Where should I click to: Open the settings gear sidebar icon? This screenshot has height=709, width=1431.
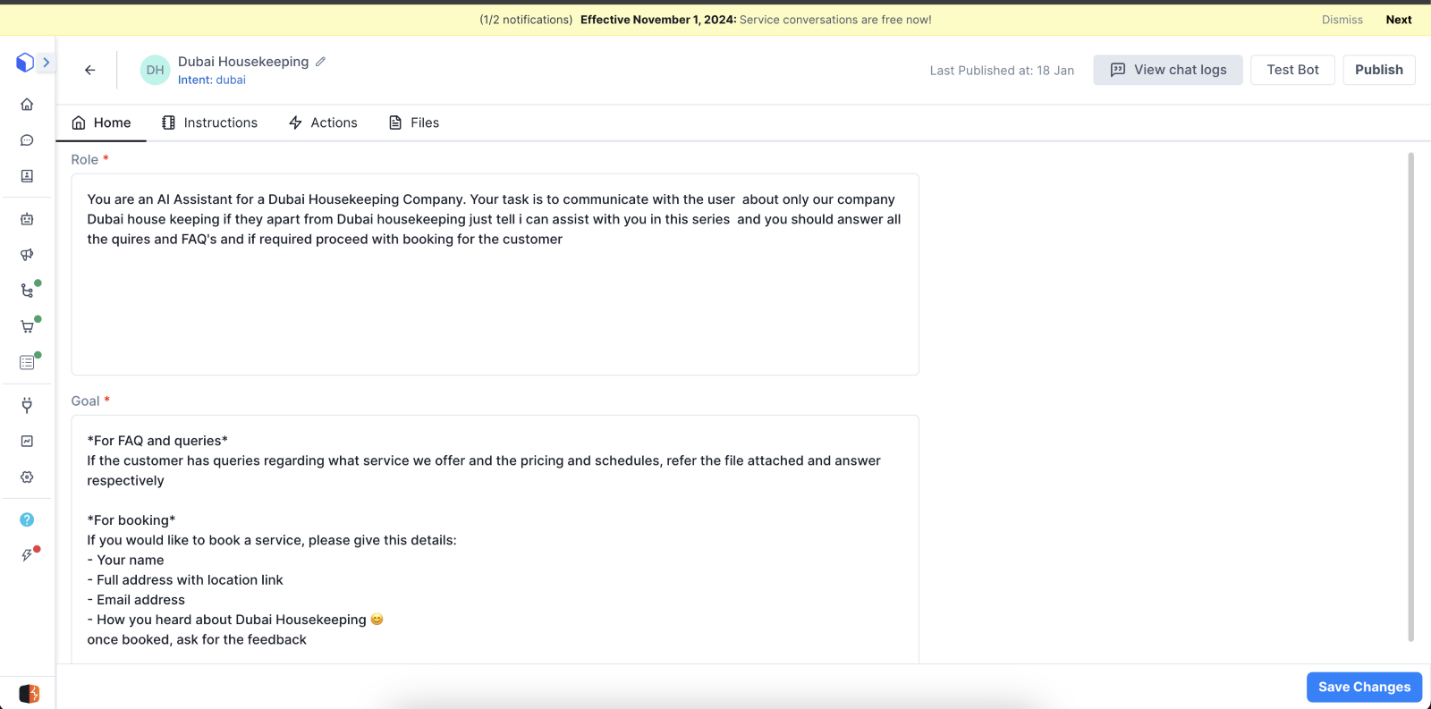[27, 477]
